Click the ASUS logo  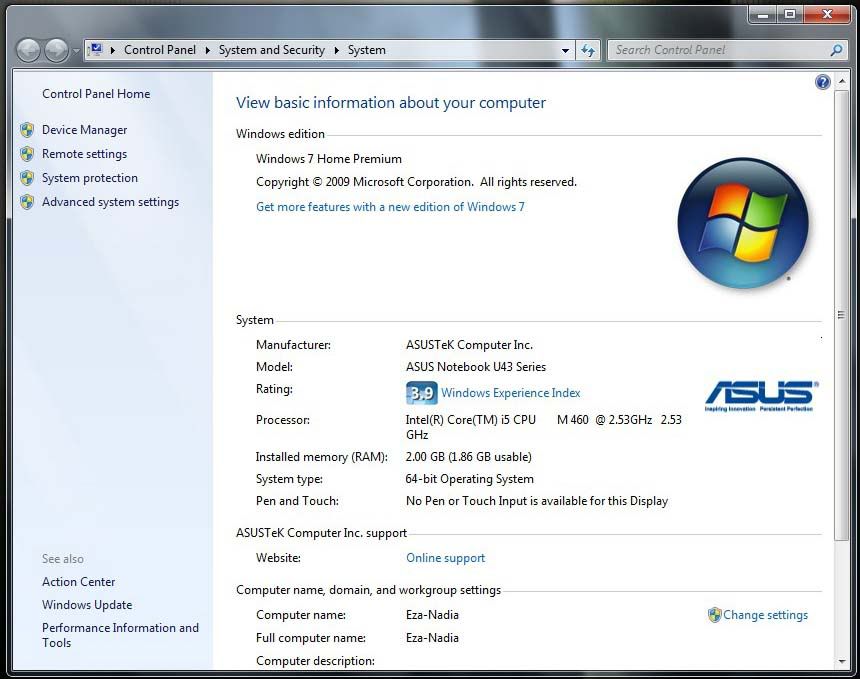[761, 395]
